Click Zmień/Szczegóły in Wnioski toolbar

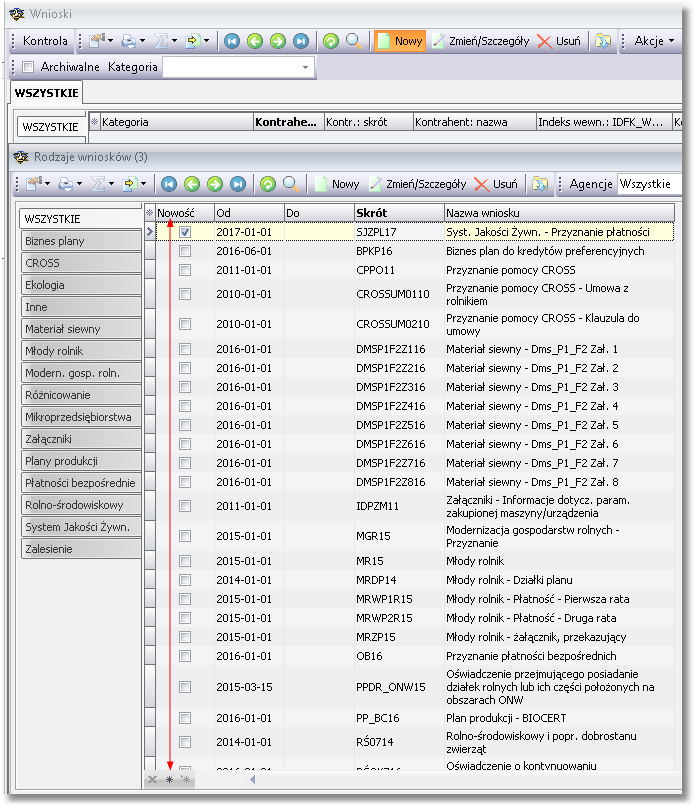click(481, 41)
